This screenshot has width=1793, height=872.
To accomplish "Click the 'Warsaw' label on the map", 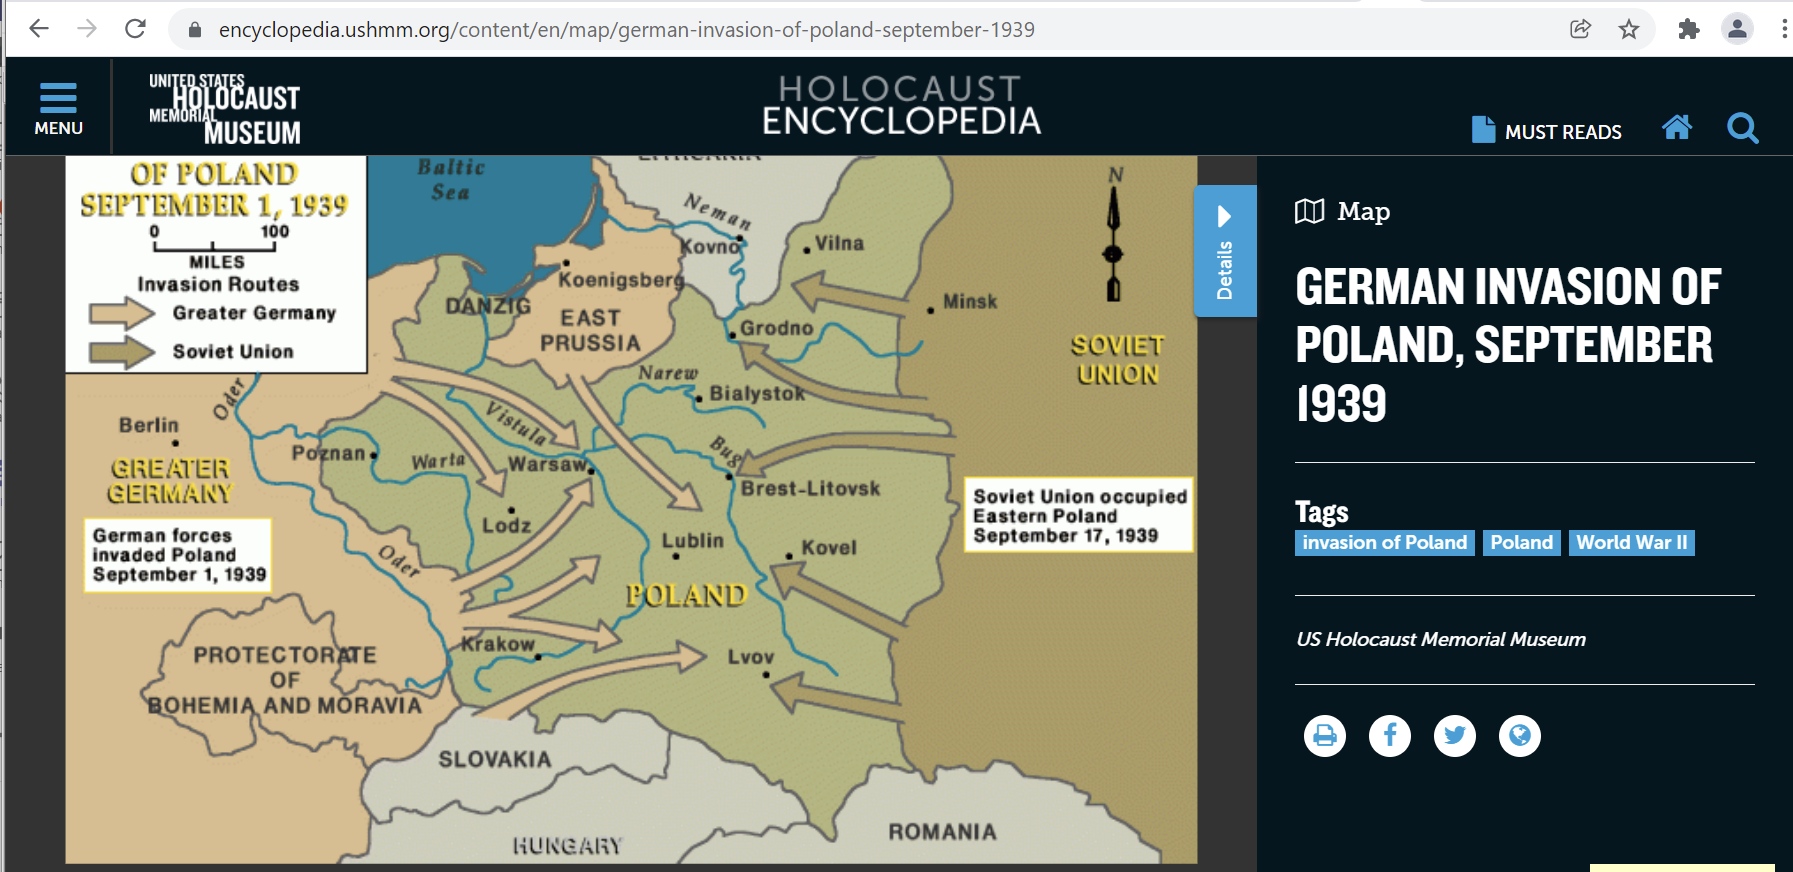I will pos(547,464).
